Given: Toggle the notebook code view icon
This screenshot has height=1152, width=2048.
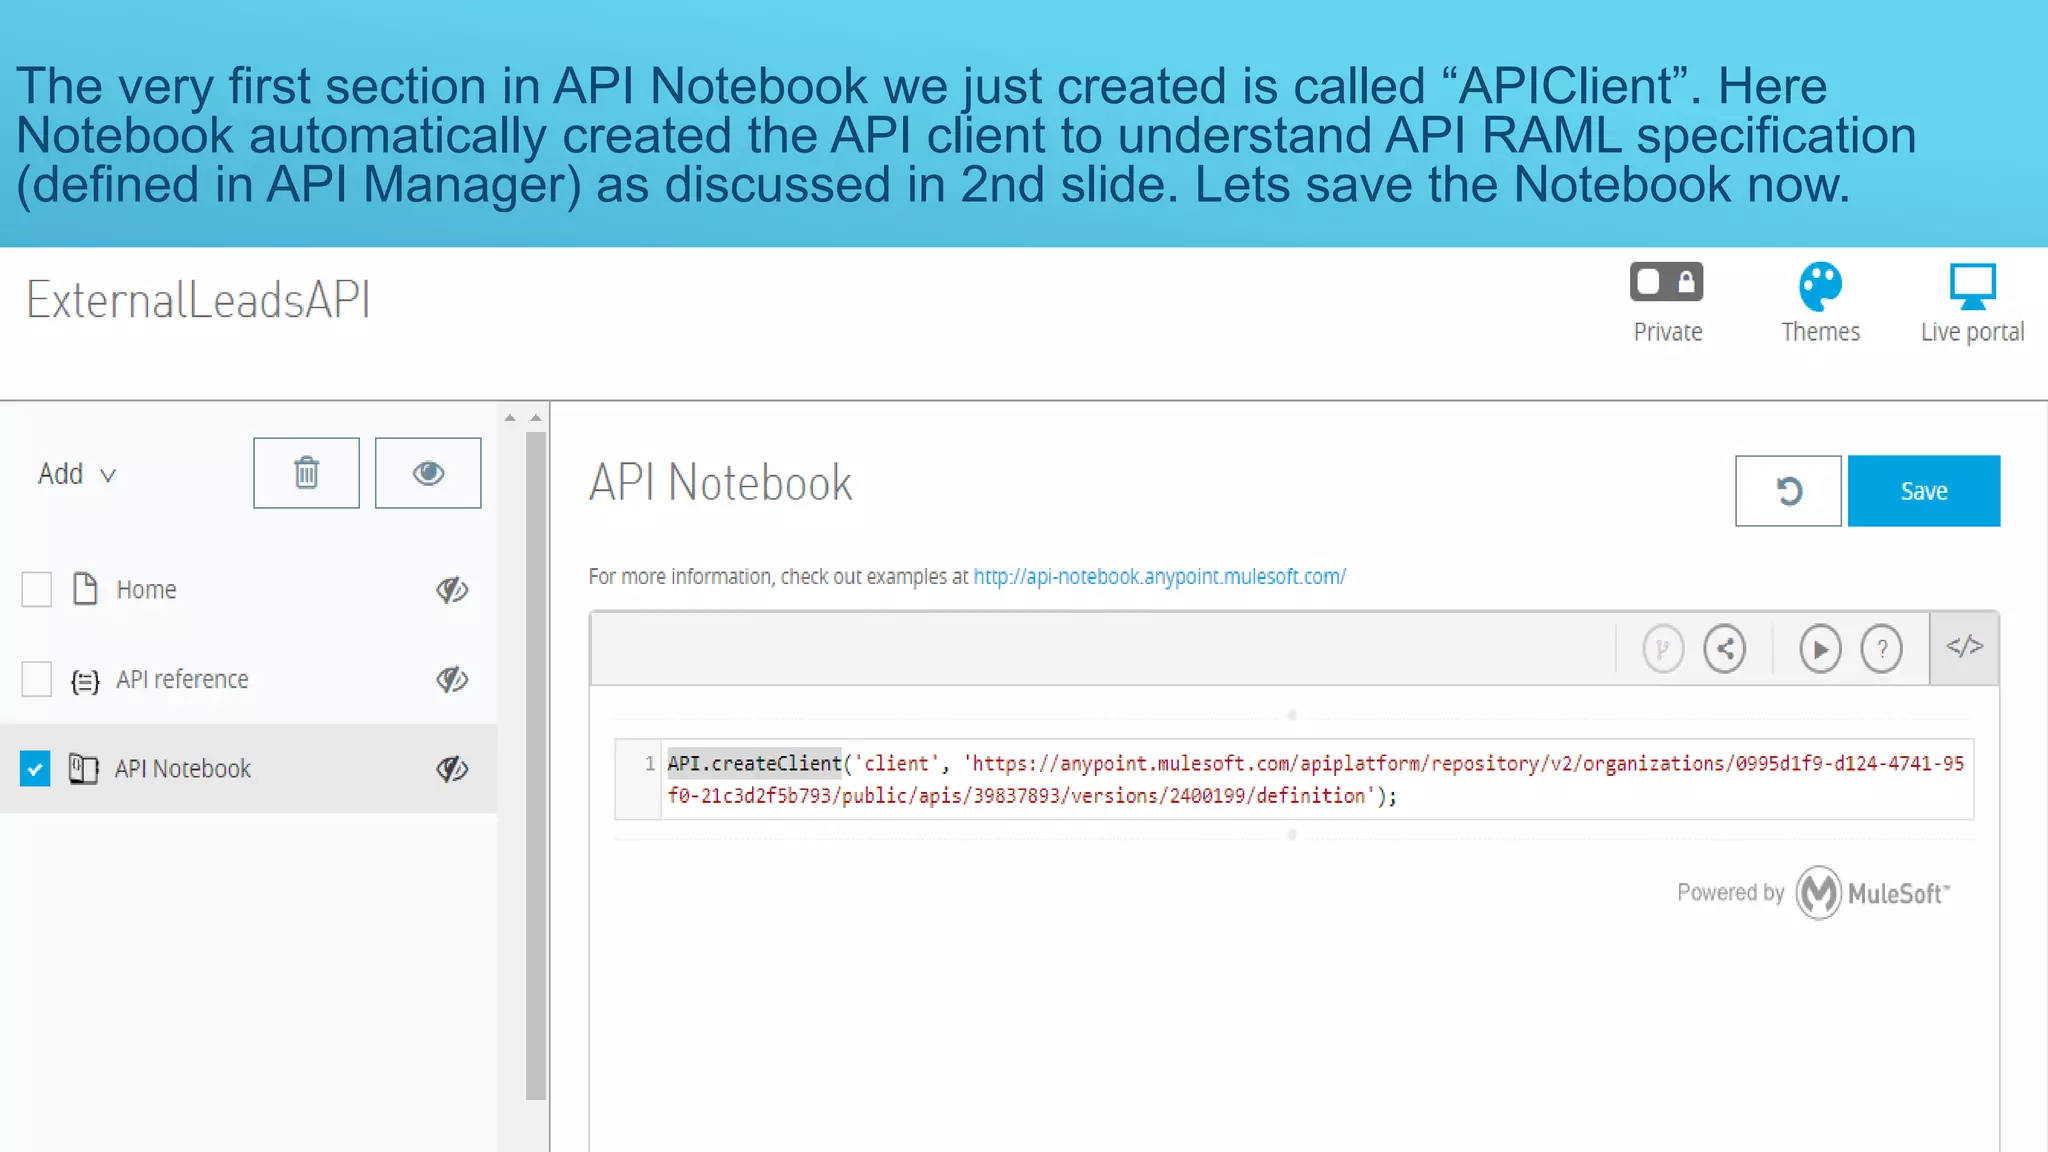Looking at the screenshot, I should (x=1964, y=647).
